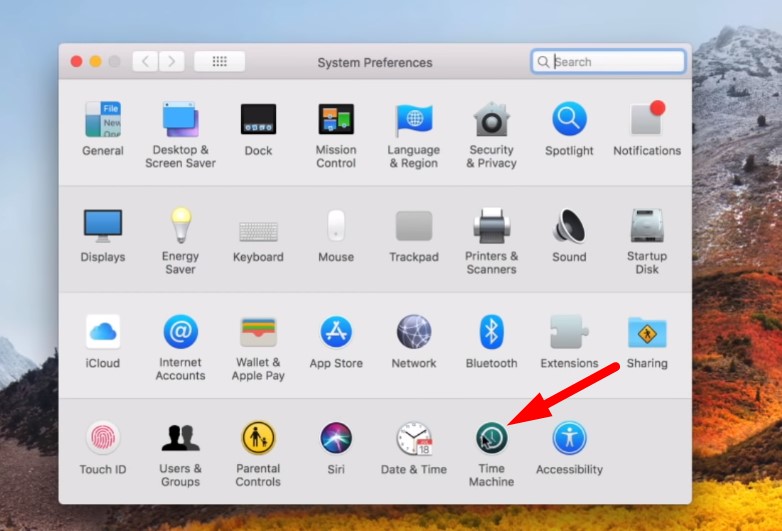Open Mission Control settings

(336, 120)
